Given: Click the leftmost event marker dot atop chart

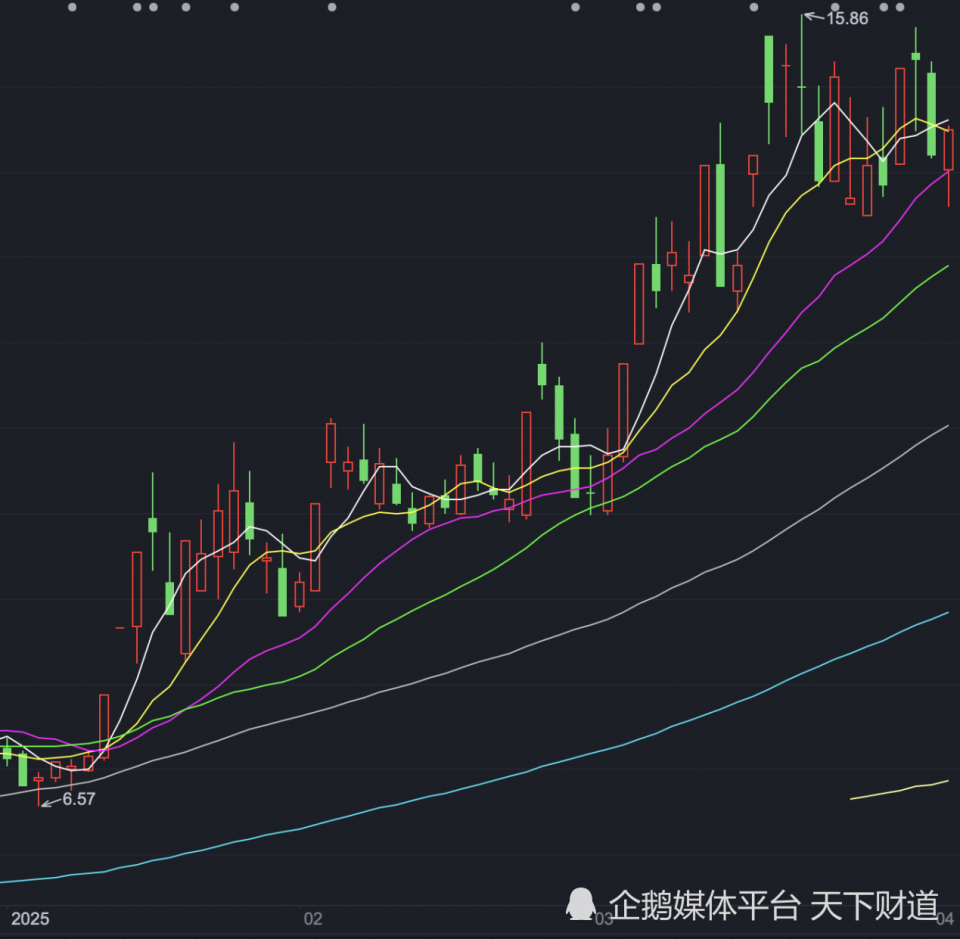Looking at the screenshot, I should click(x=72, y=7).
